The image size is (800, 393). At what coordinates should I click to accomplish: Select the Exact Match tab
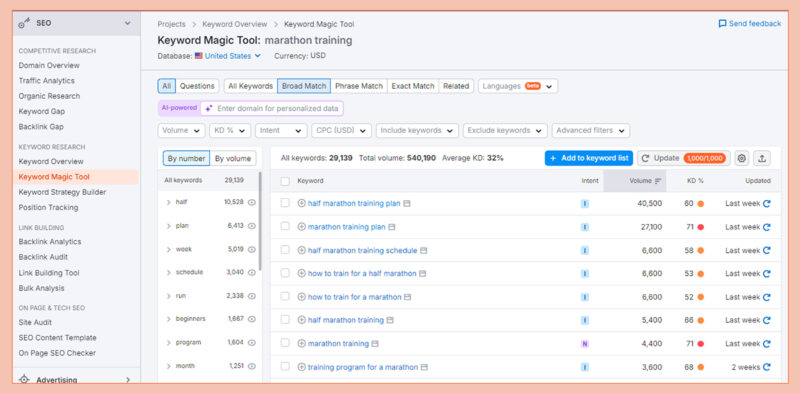click(413, 86)
